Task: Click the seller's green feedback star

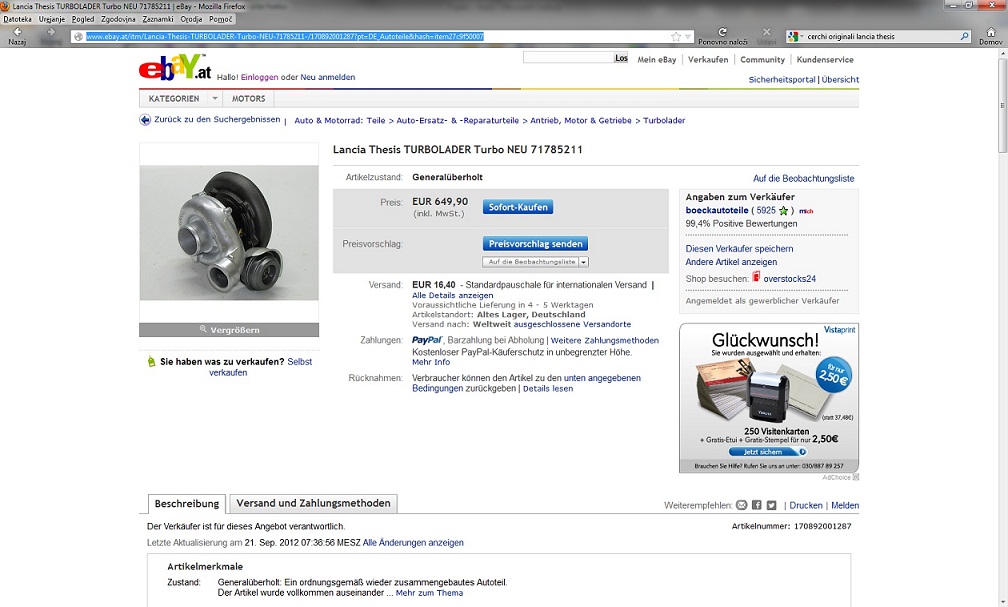Action: click(783, 210)
